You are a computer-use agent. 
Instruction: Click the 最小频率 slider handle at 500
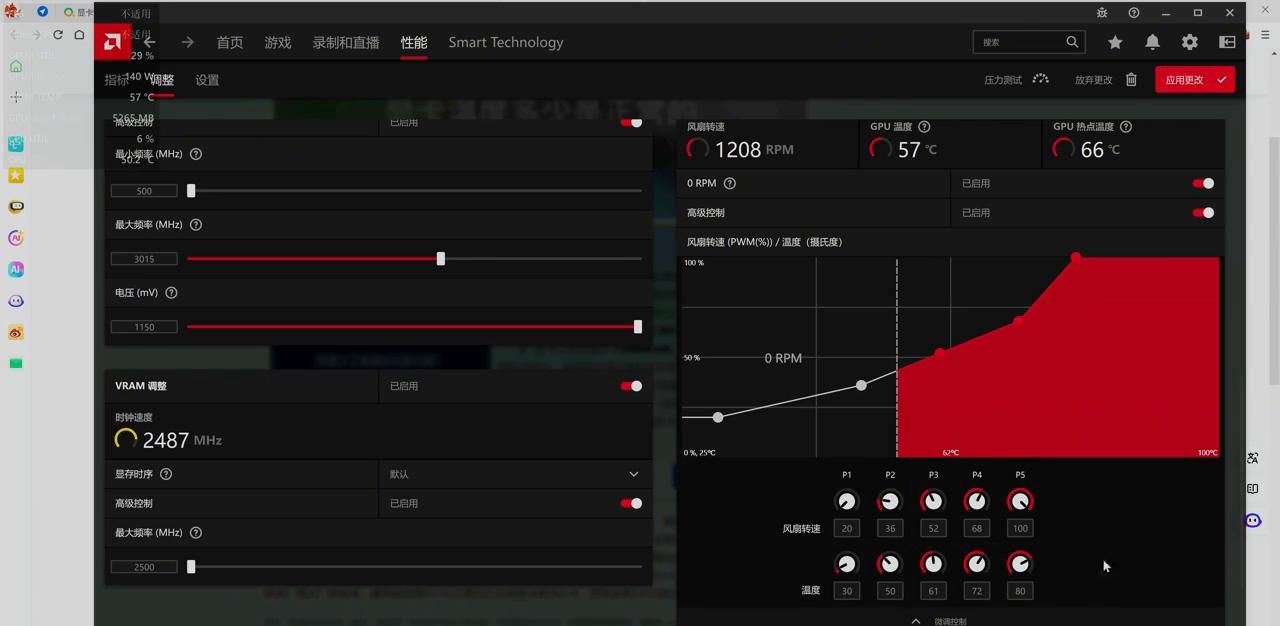(191, 190)
